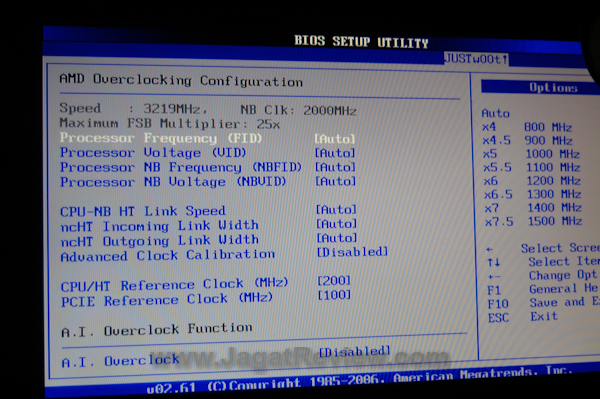600x399 pixels.
Task: Open HT Link Speed [Auto] value
Action: pos(336,210)
